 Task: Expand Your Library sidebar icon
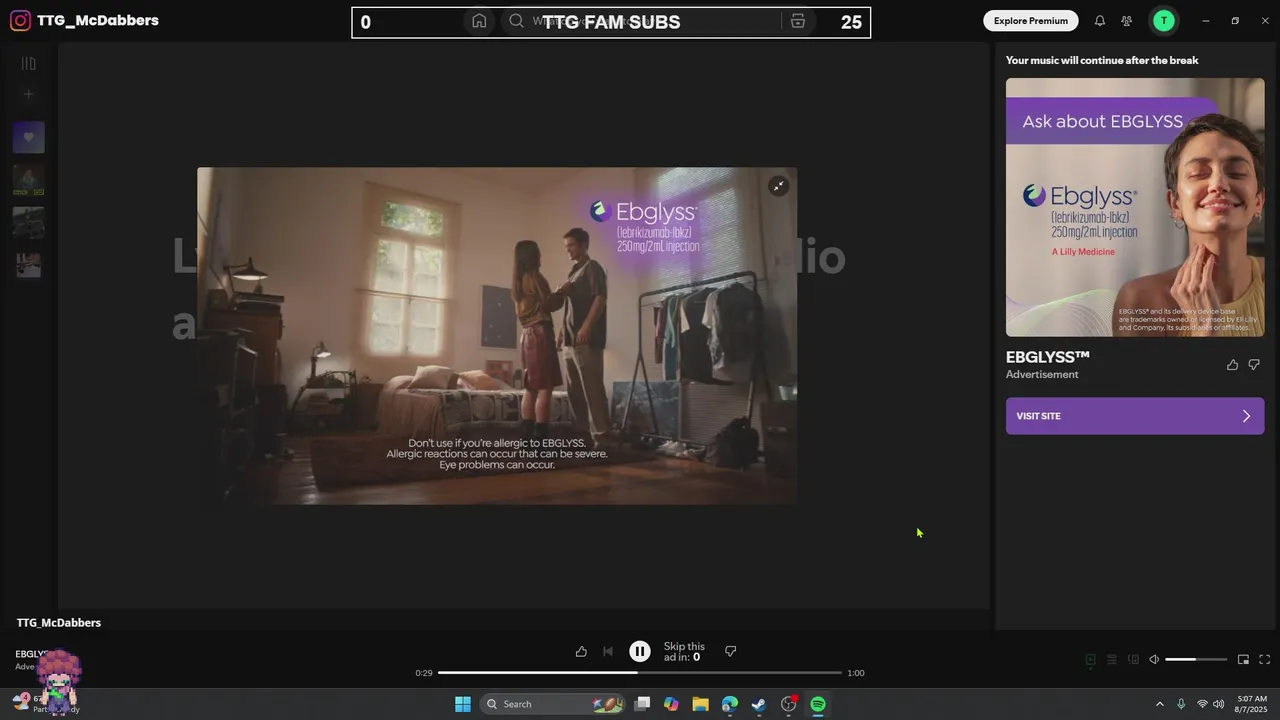(29, 63)
